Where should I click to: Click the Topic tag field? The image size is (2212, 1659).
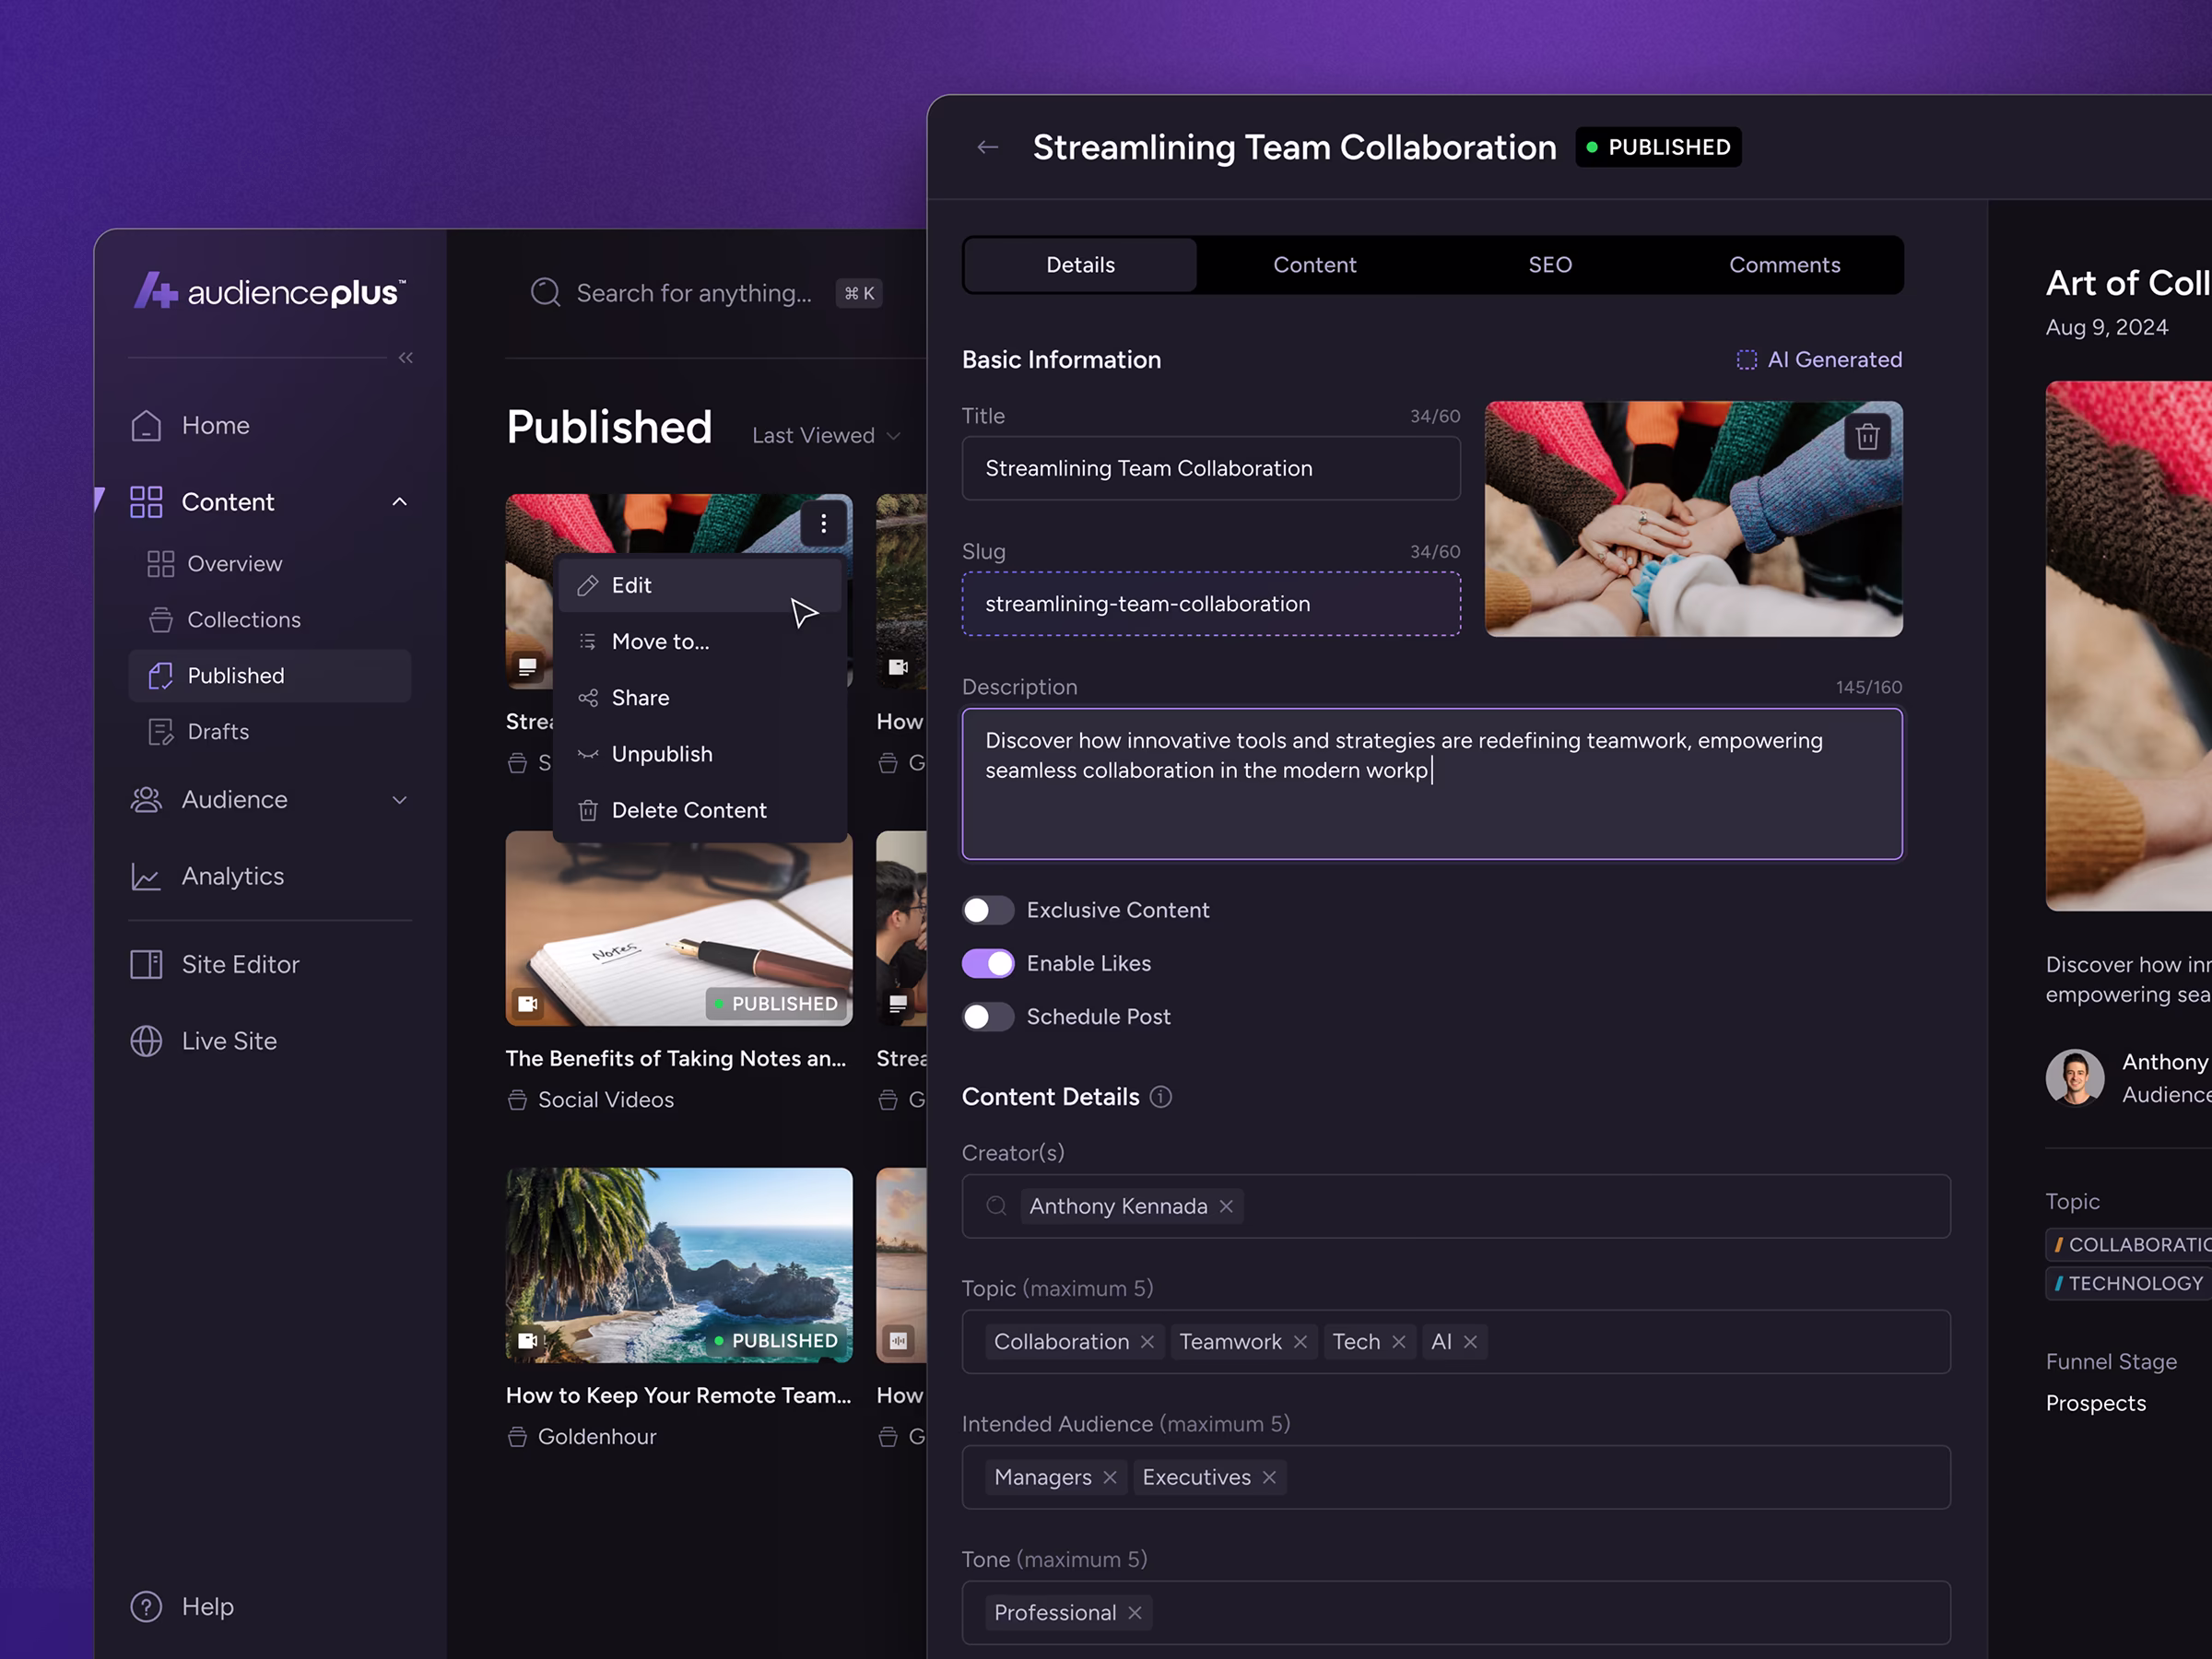[1456, 1342]
